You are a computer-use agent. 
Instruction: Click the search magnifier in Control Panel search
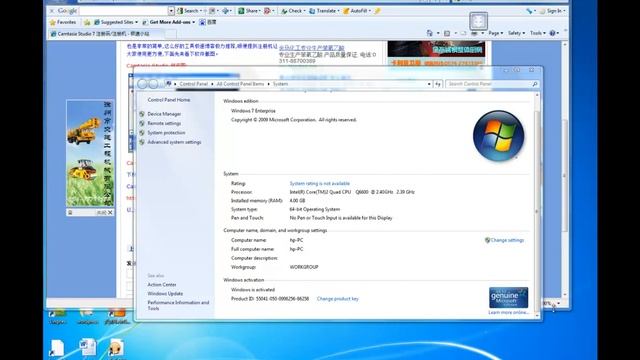(x=535, y=84)
